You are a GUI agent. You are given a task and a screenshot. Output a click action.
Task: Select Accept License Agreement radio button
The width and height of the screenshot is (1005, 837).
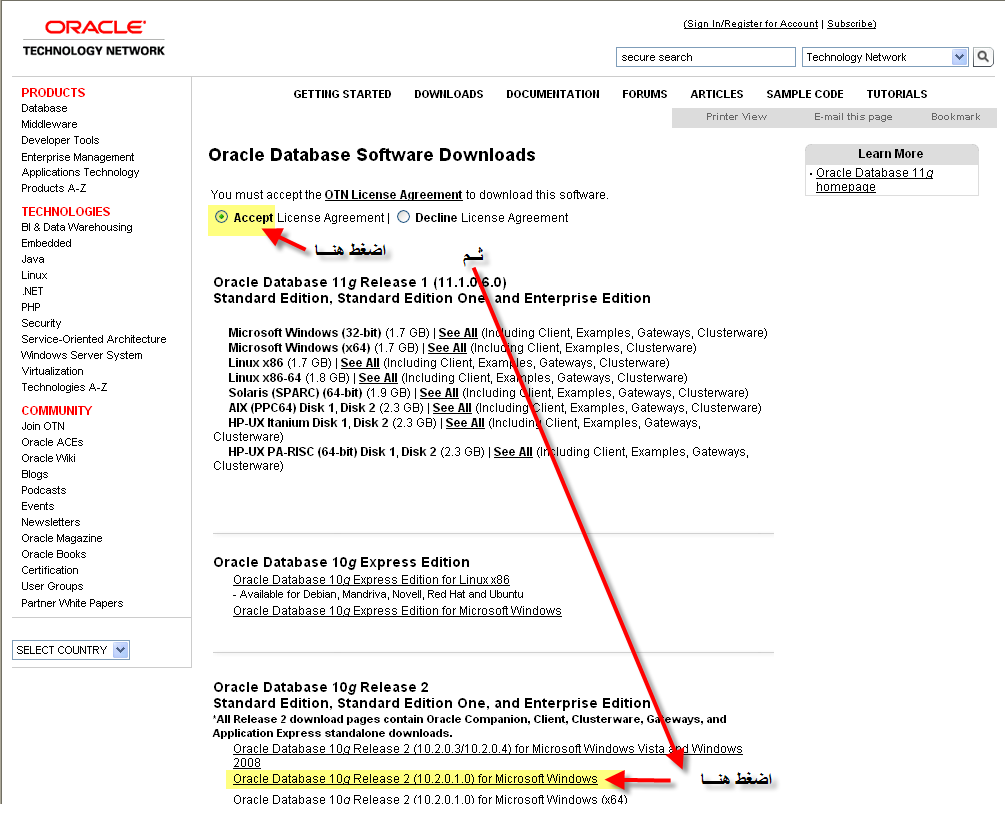221,217
